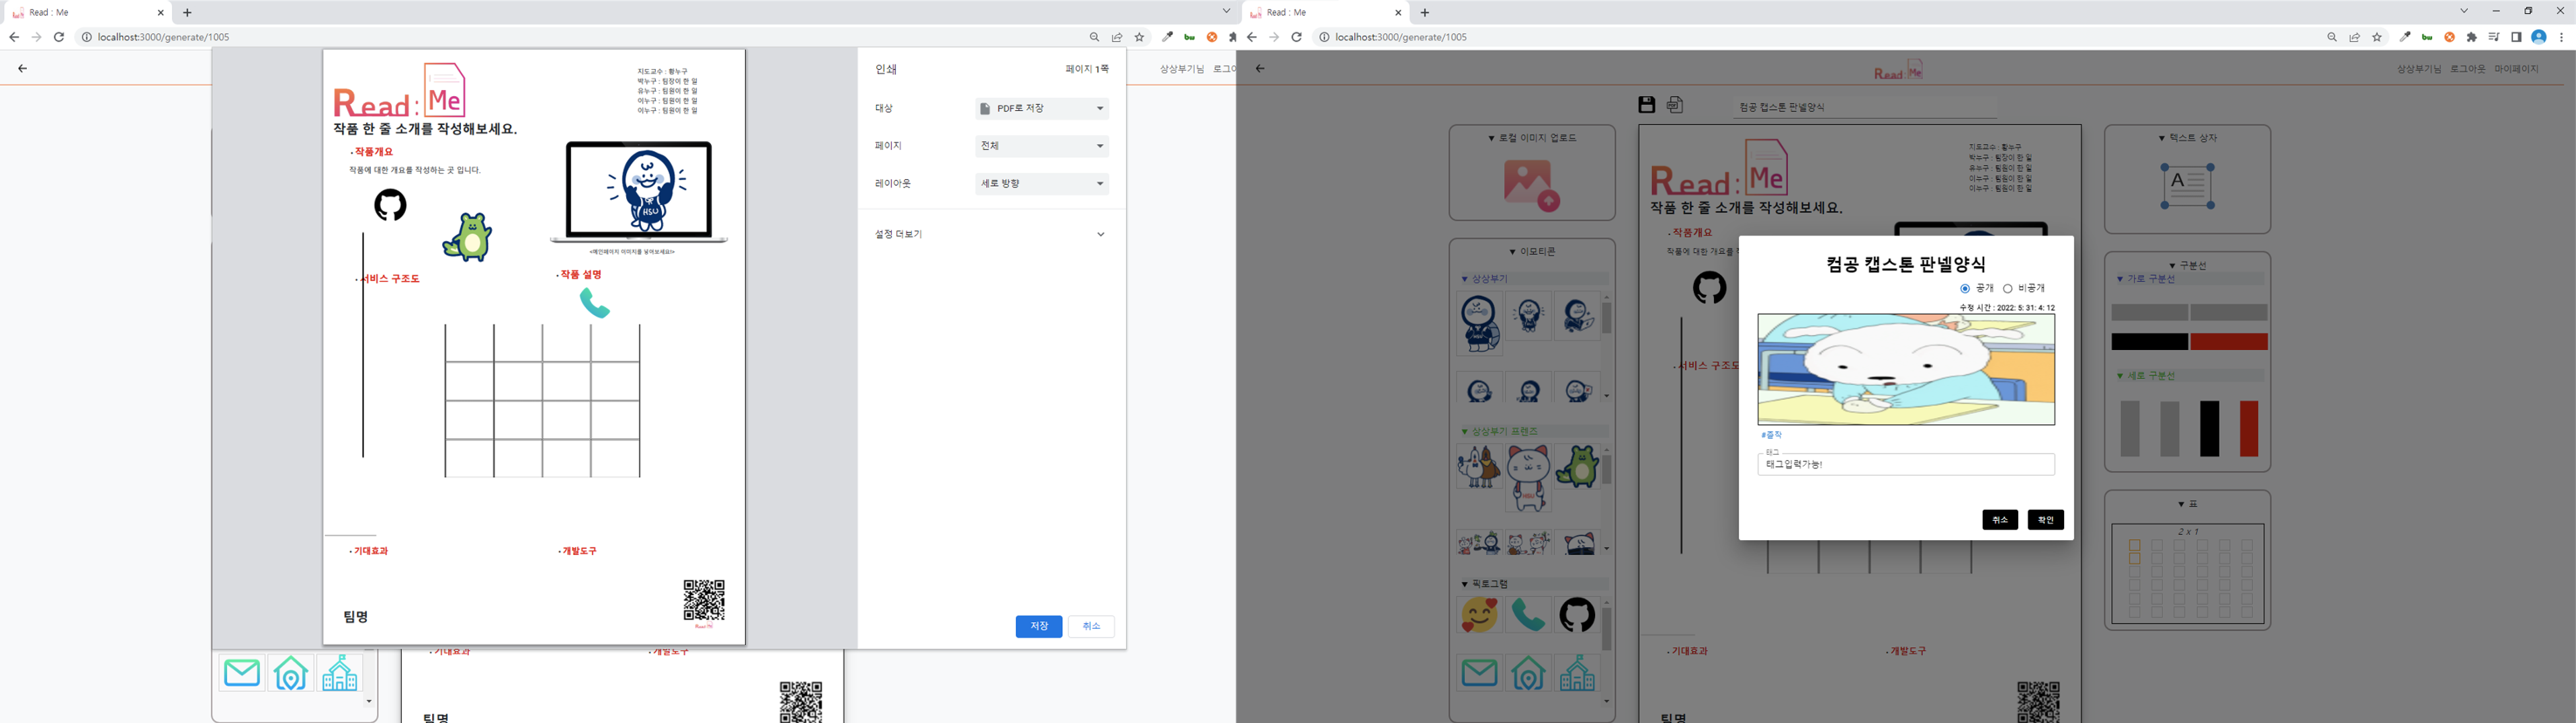Open the 레이아웃 dropdown showing 세로 방향
The width and height of the screenshot is (2576, 723).
coord(1042,184)
